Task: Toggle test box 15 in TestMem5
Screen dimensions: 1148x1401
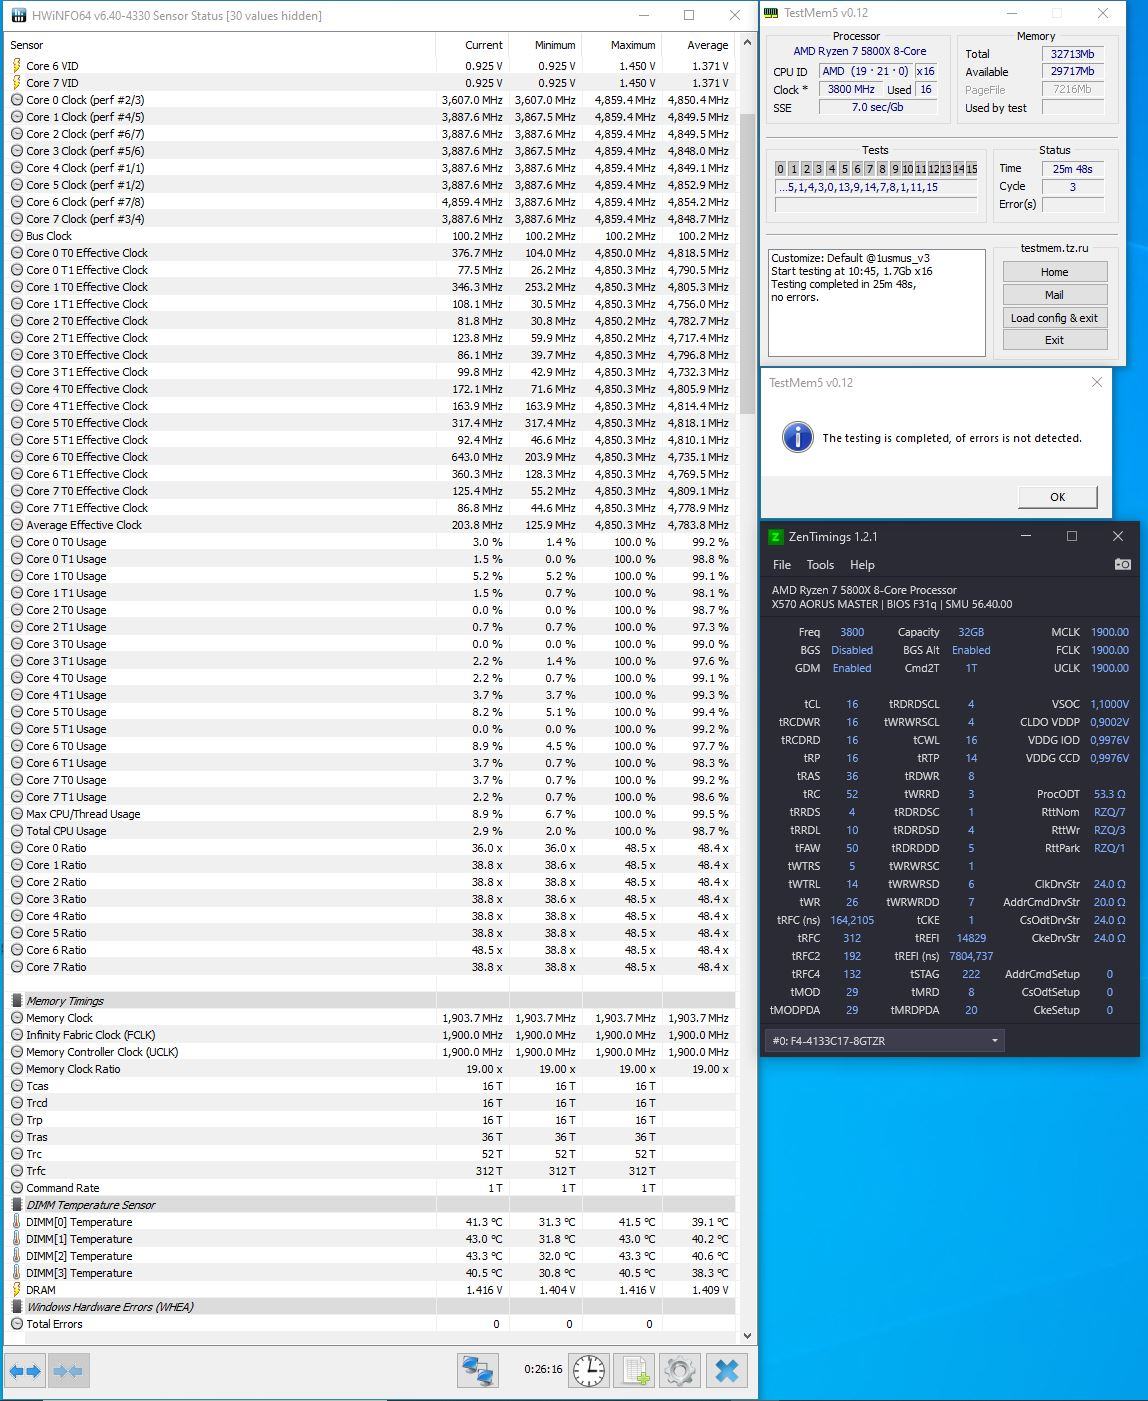Action: 971,169
